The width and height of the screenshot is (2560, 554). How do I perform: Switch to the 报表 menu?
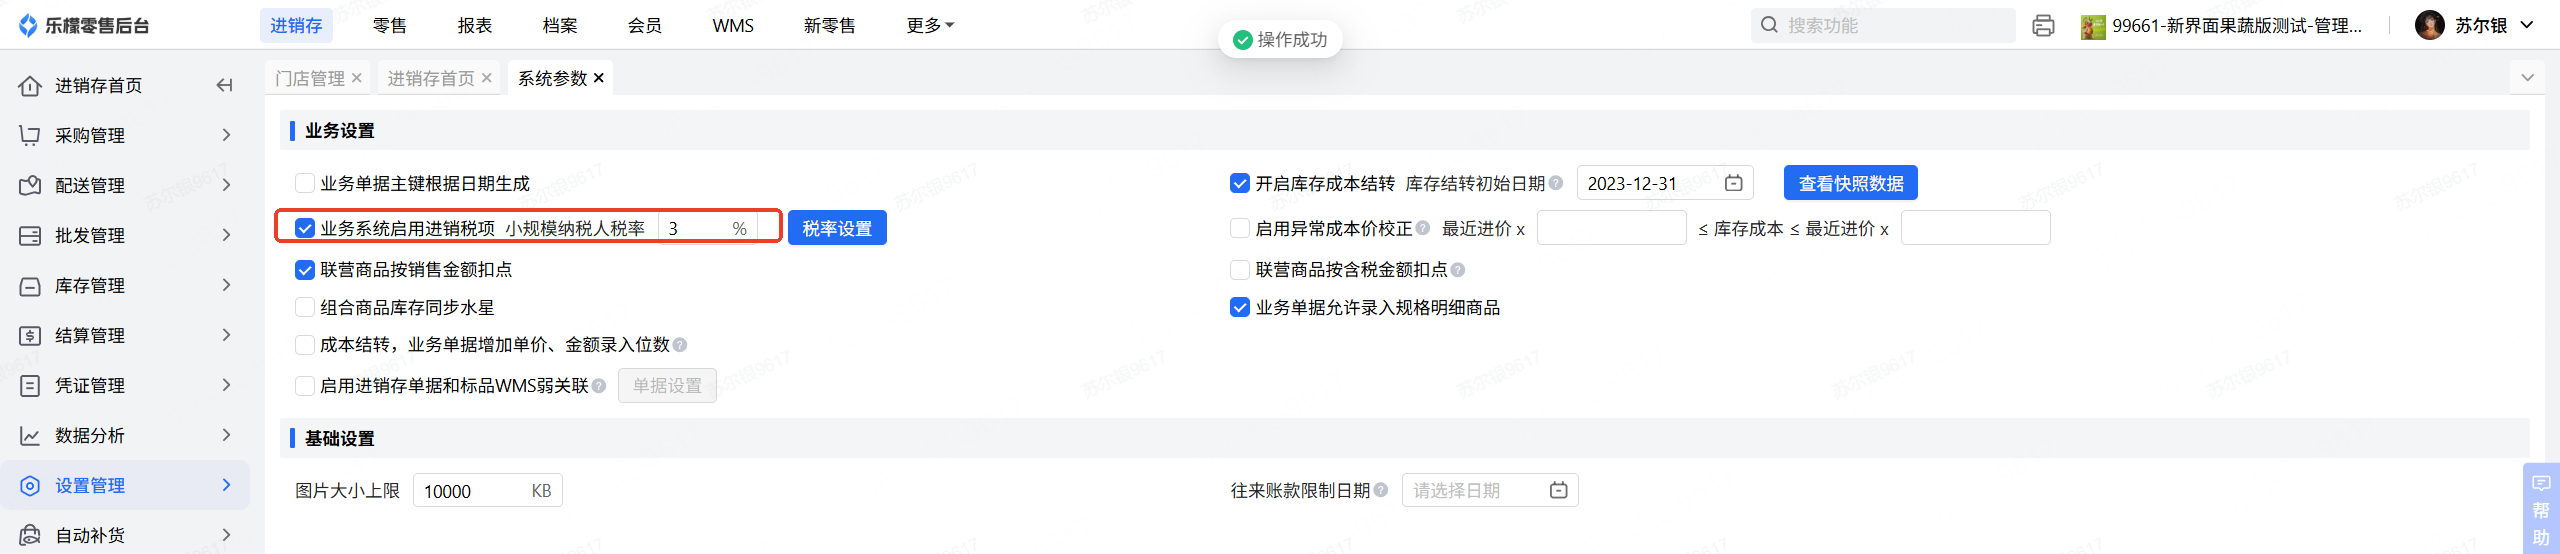click(x=475, y=25)
